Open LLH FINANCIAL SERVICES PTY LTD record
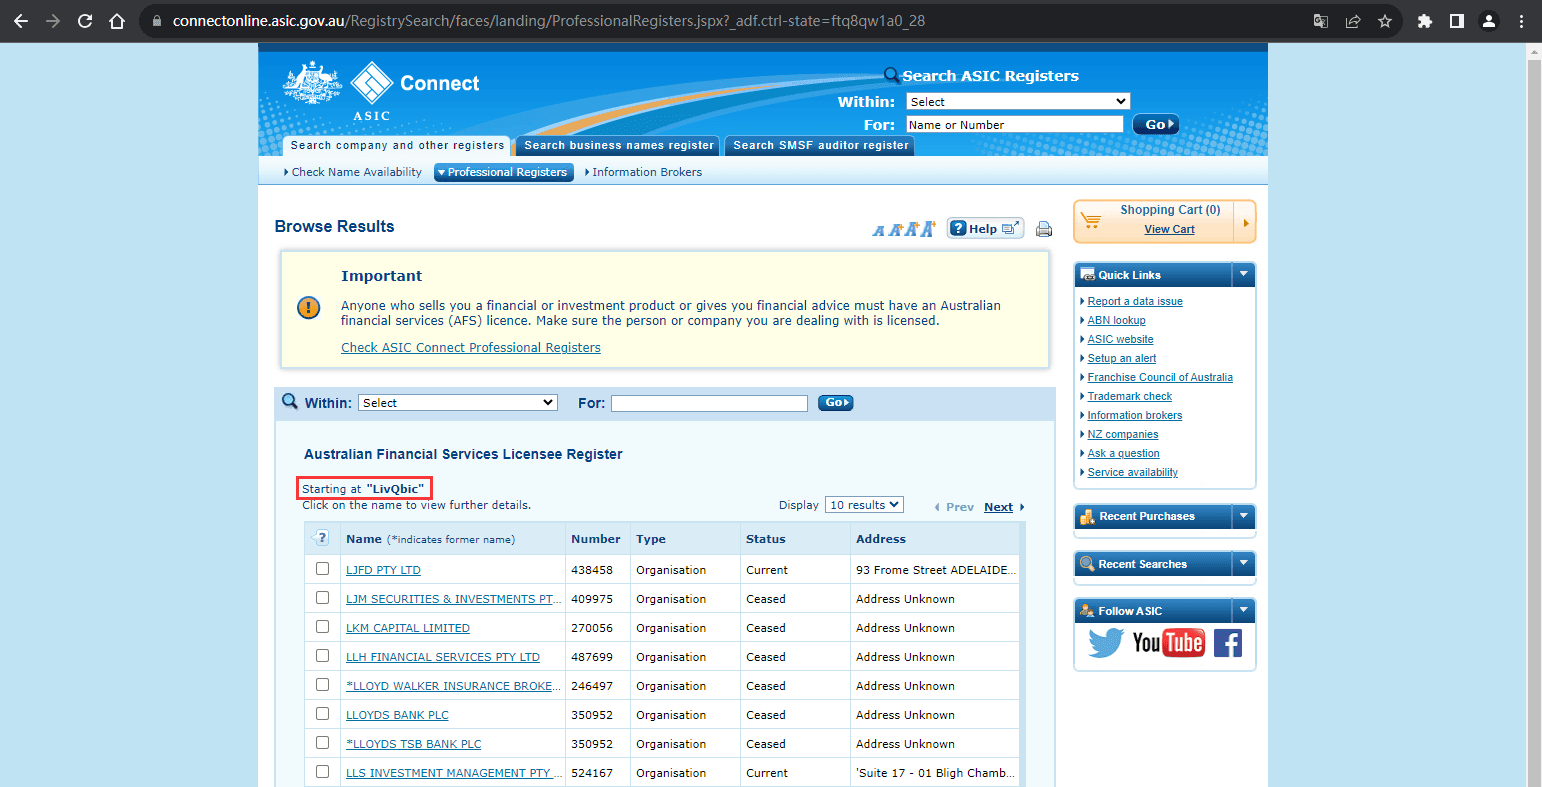Viewport: 1542px width, 787px height. coord(443,657)
